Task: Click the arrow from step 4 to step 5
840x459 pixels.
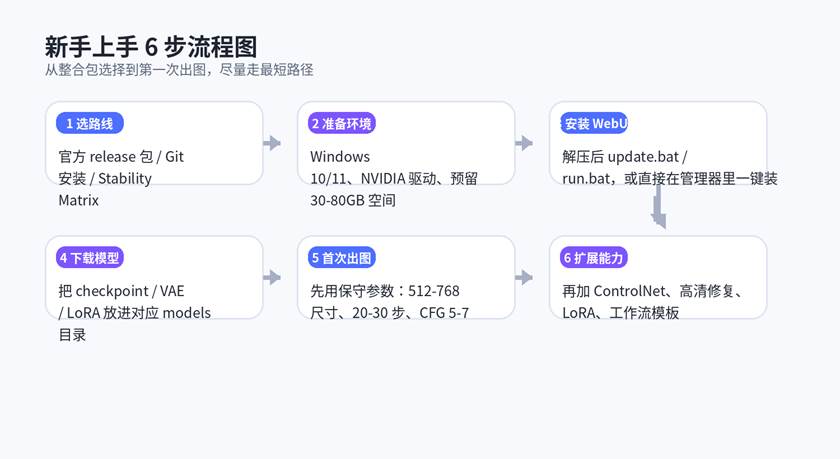Action: click(x=271, y=278)
